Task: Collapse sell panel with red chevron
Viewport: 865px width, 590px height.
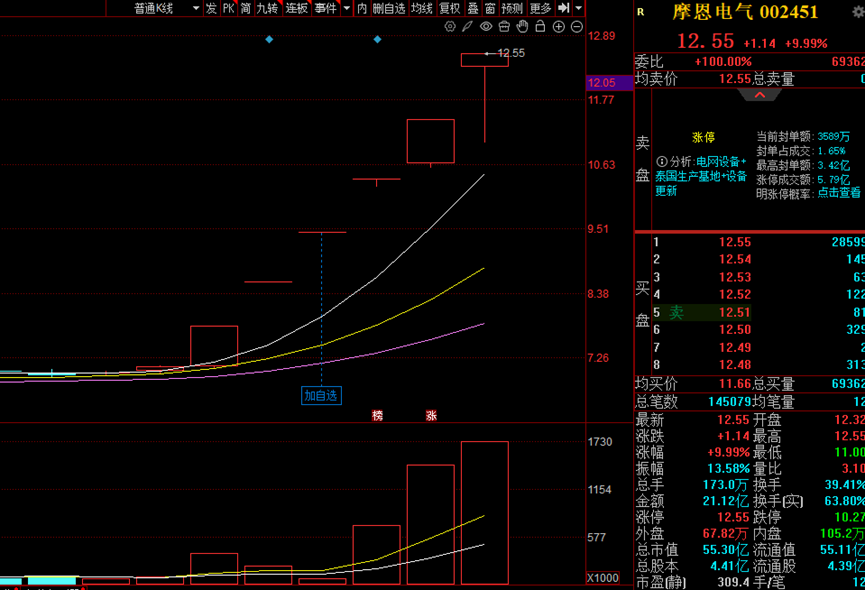Action: pyautogui.click(x=760, y=95)
